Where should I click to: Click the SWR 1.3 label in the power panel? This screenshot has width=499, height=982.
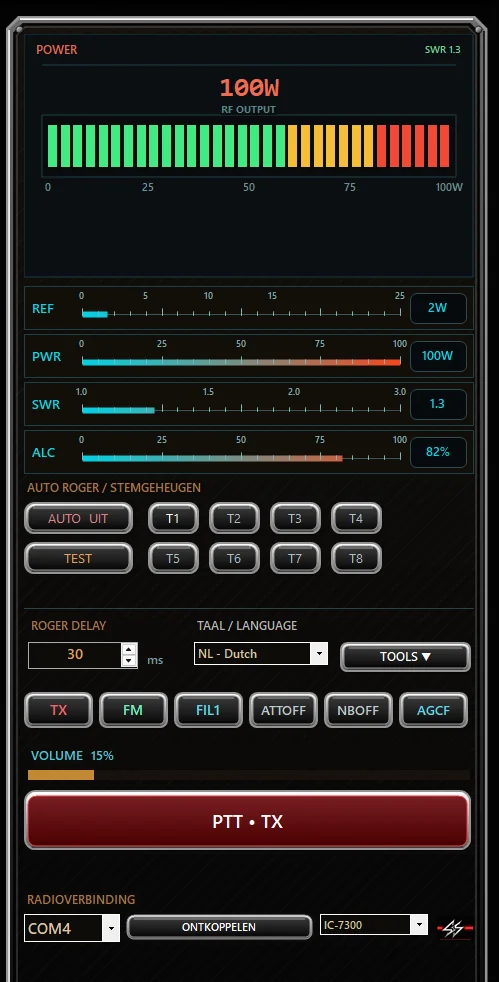(x=443, y=49)
